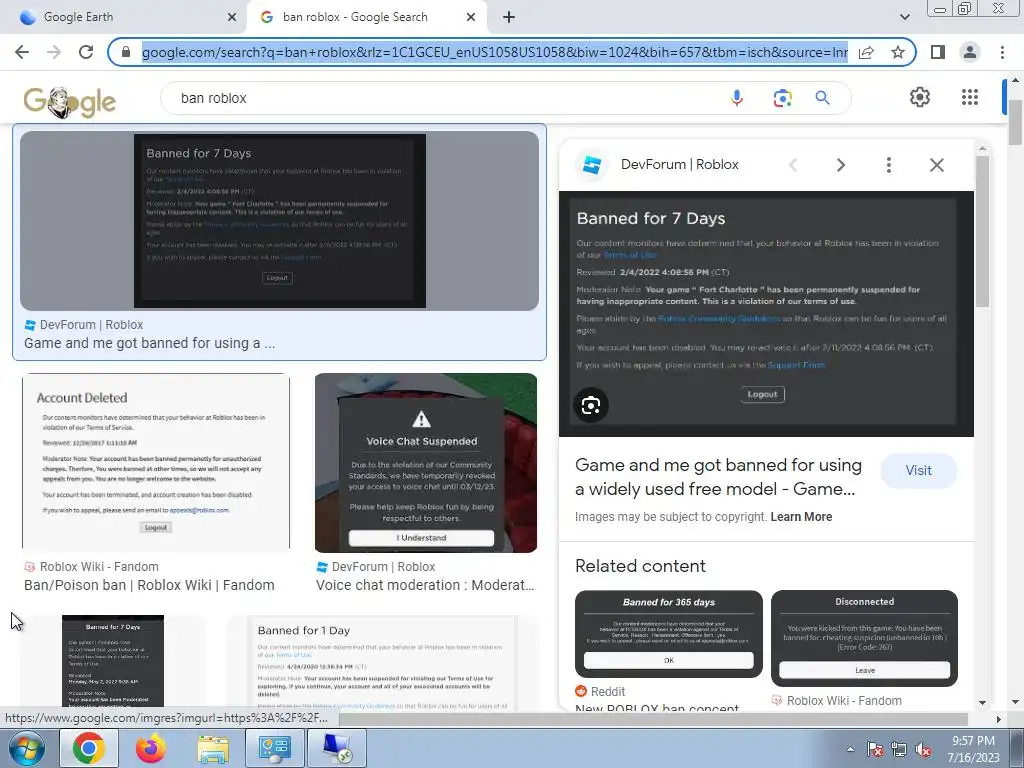Open the taskbar clock and date
Screen dimensions: 1024x768
point(973,749)
